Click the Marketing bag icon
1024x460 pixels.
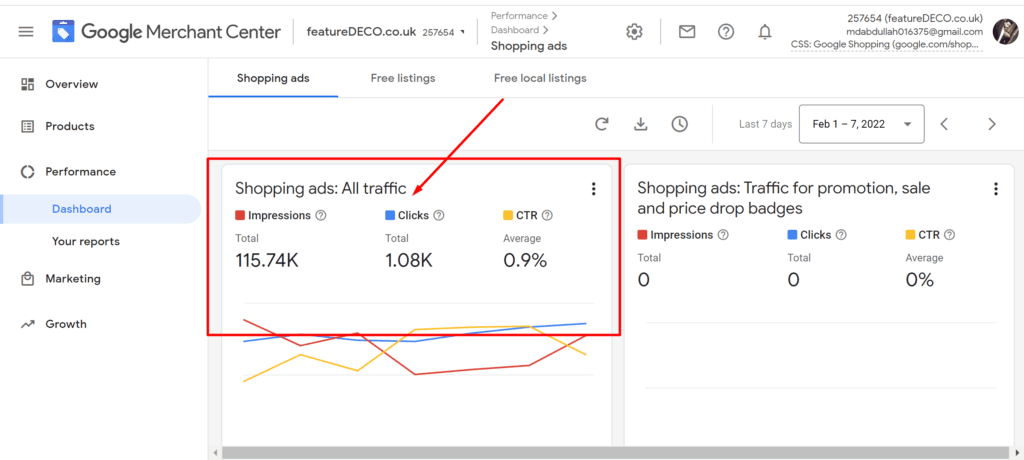(27, 279)
